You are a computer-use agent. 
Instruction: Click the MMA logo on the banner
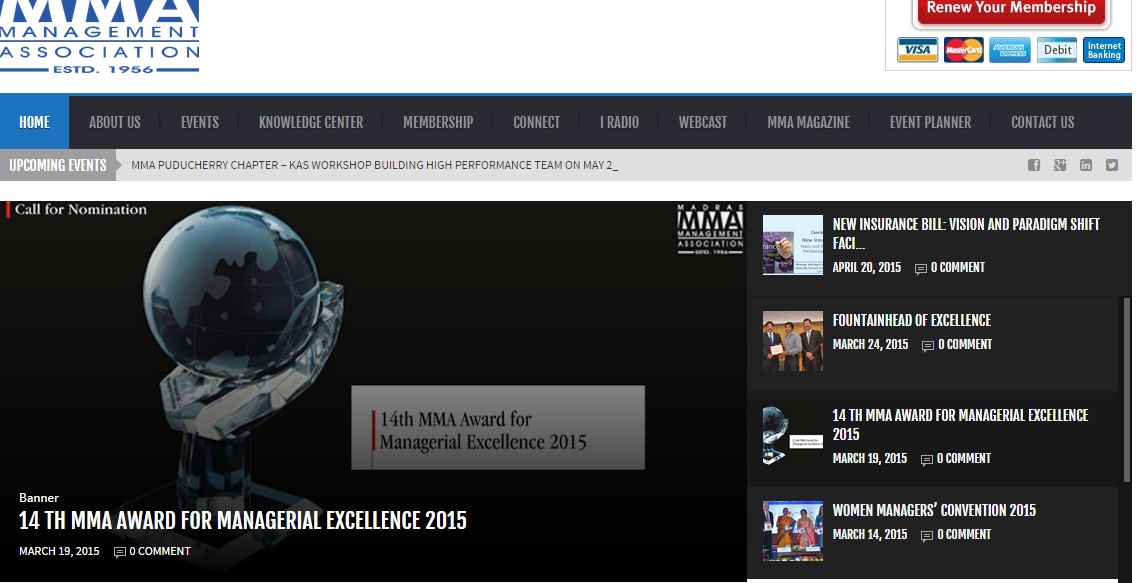coord(710,229)
